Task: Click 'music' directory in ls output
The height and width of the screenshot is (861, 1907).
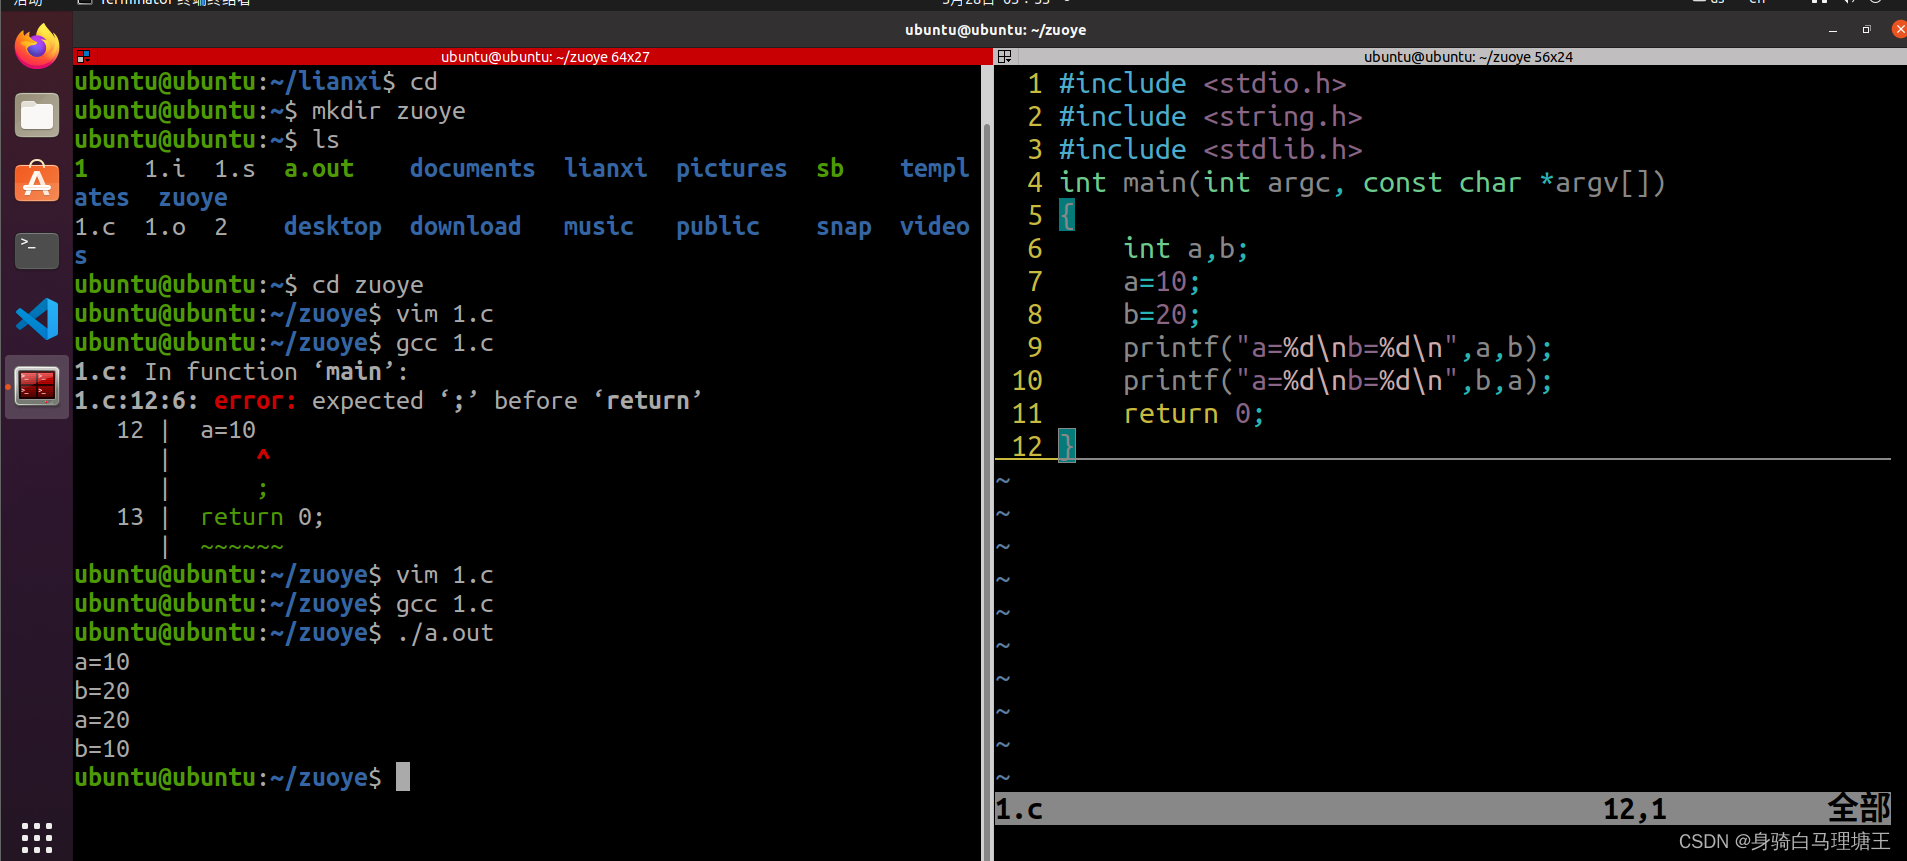Action: 598,227
